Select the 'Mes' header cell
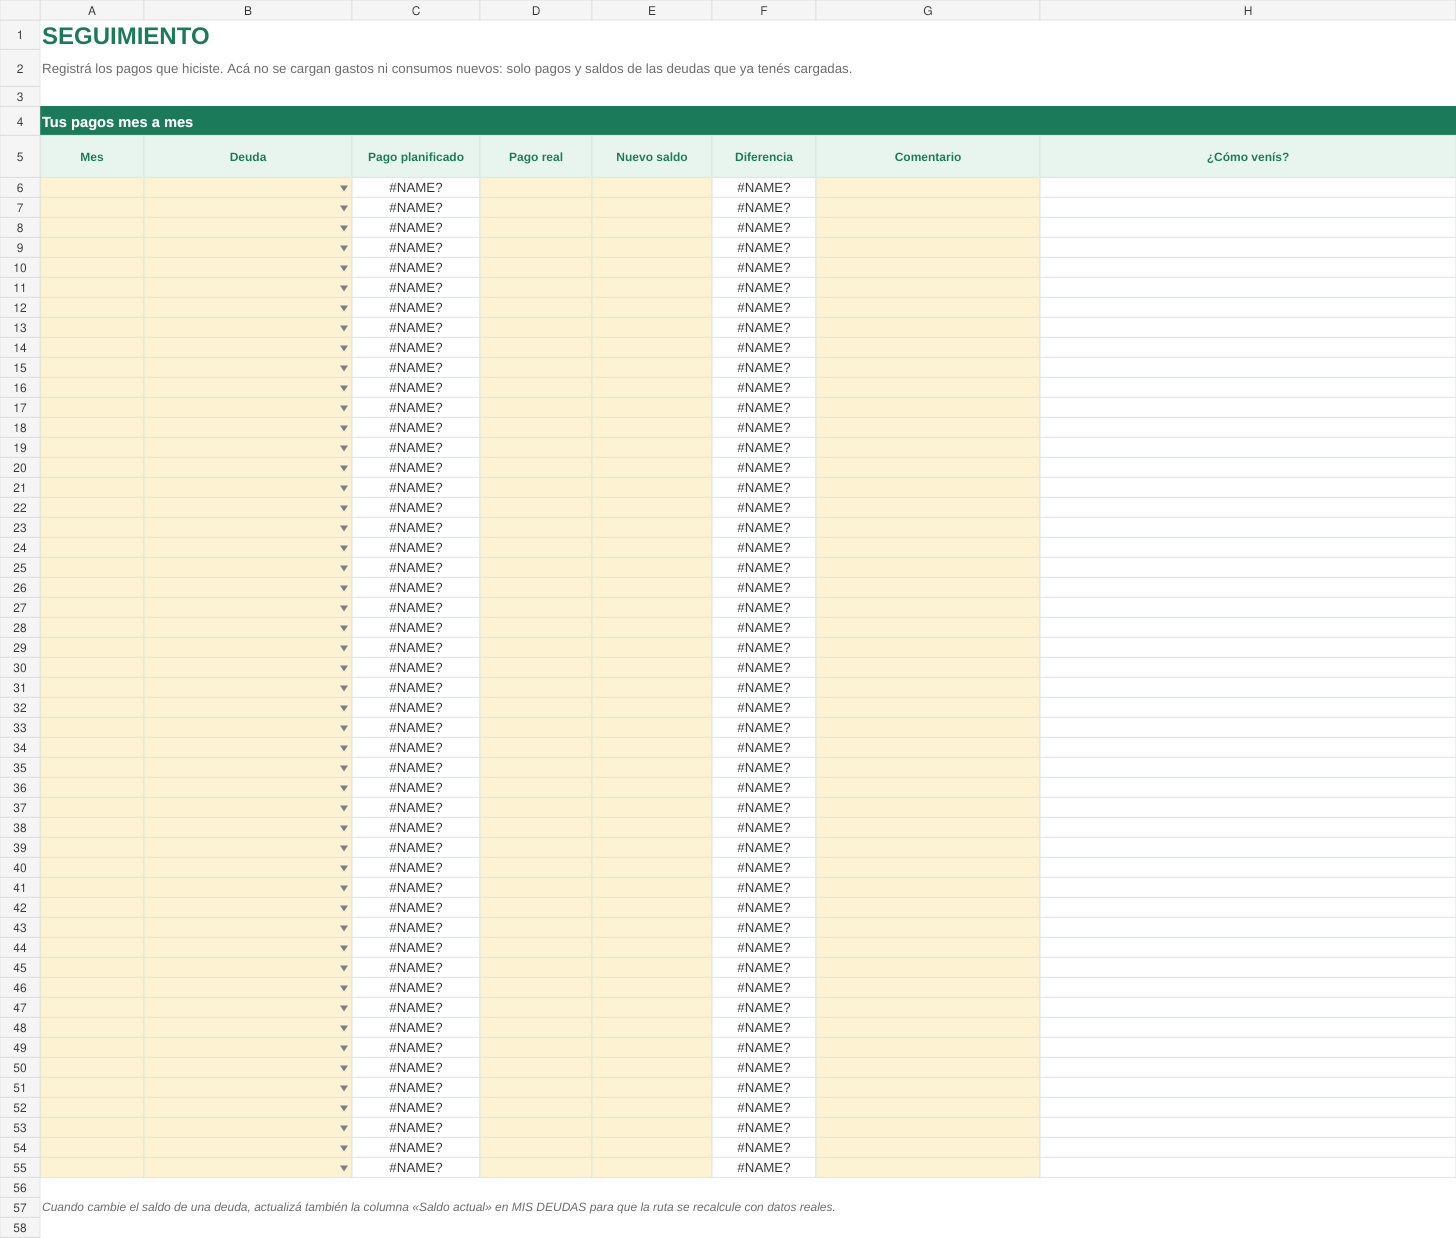The width and height of the screenshot is (1456, 1238). point(92,157)
